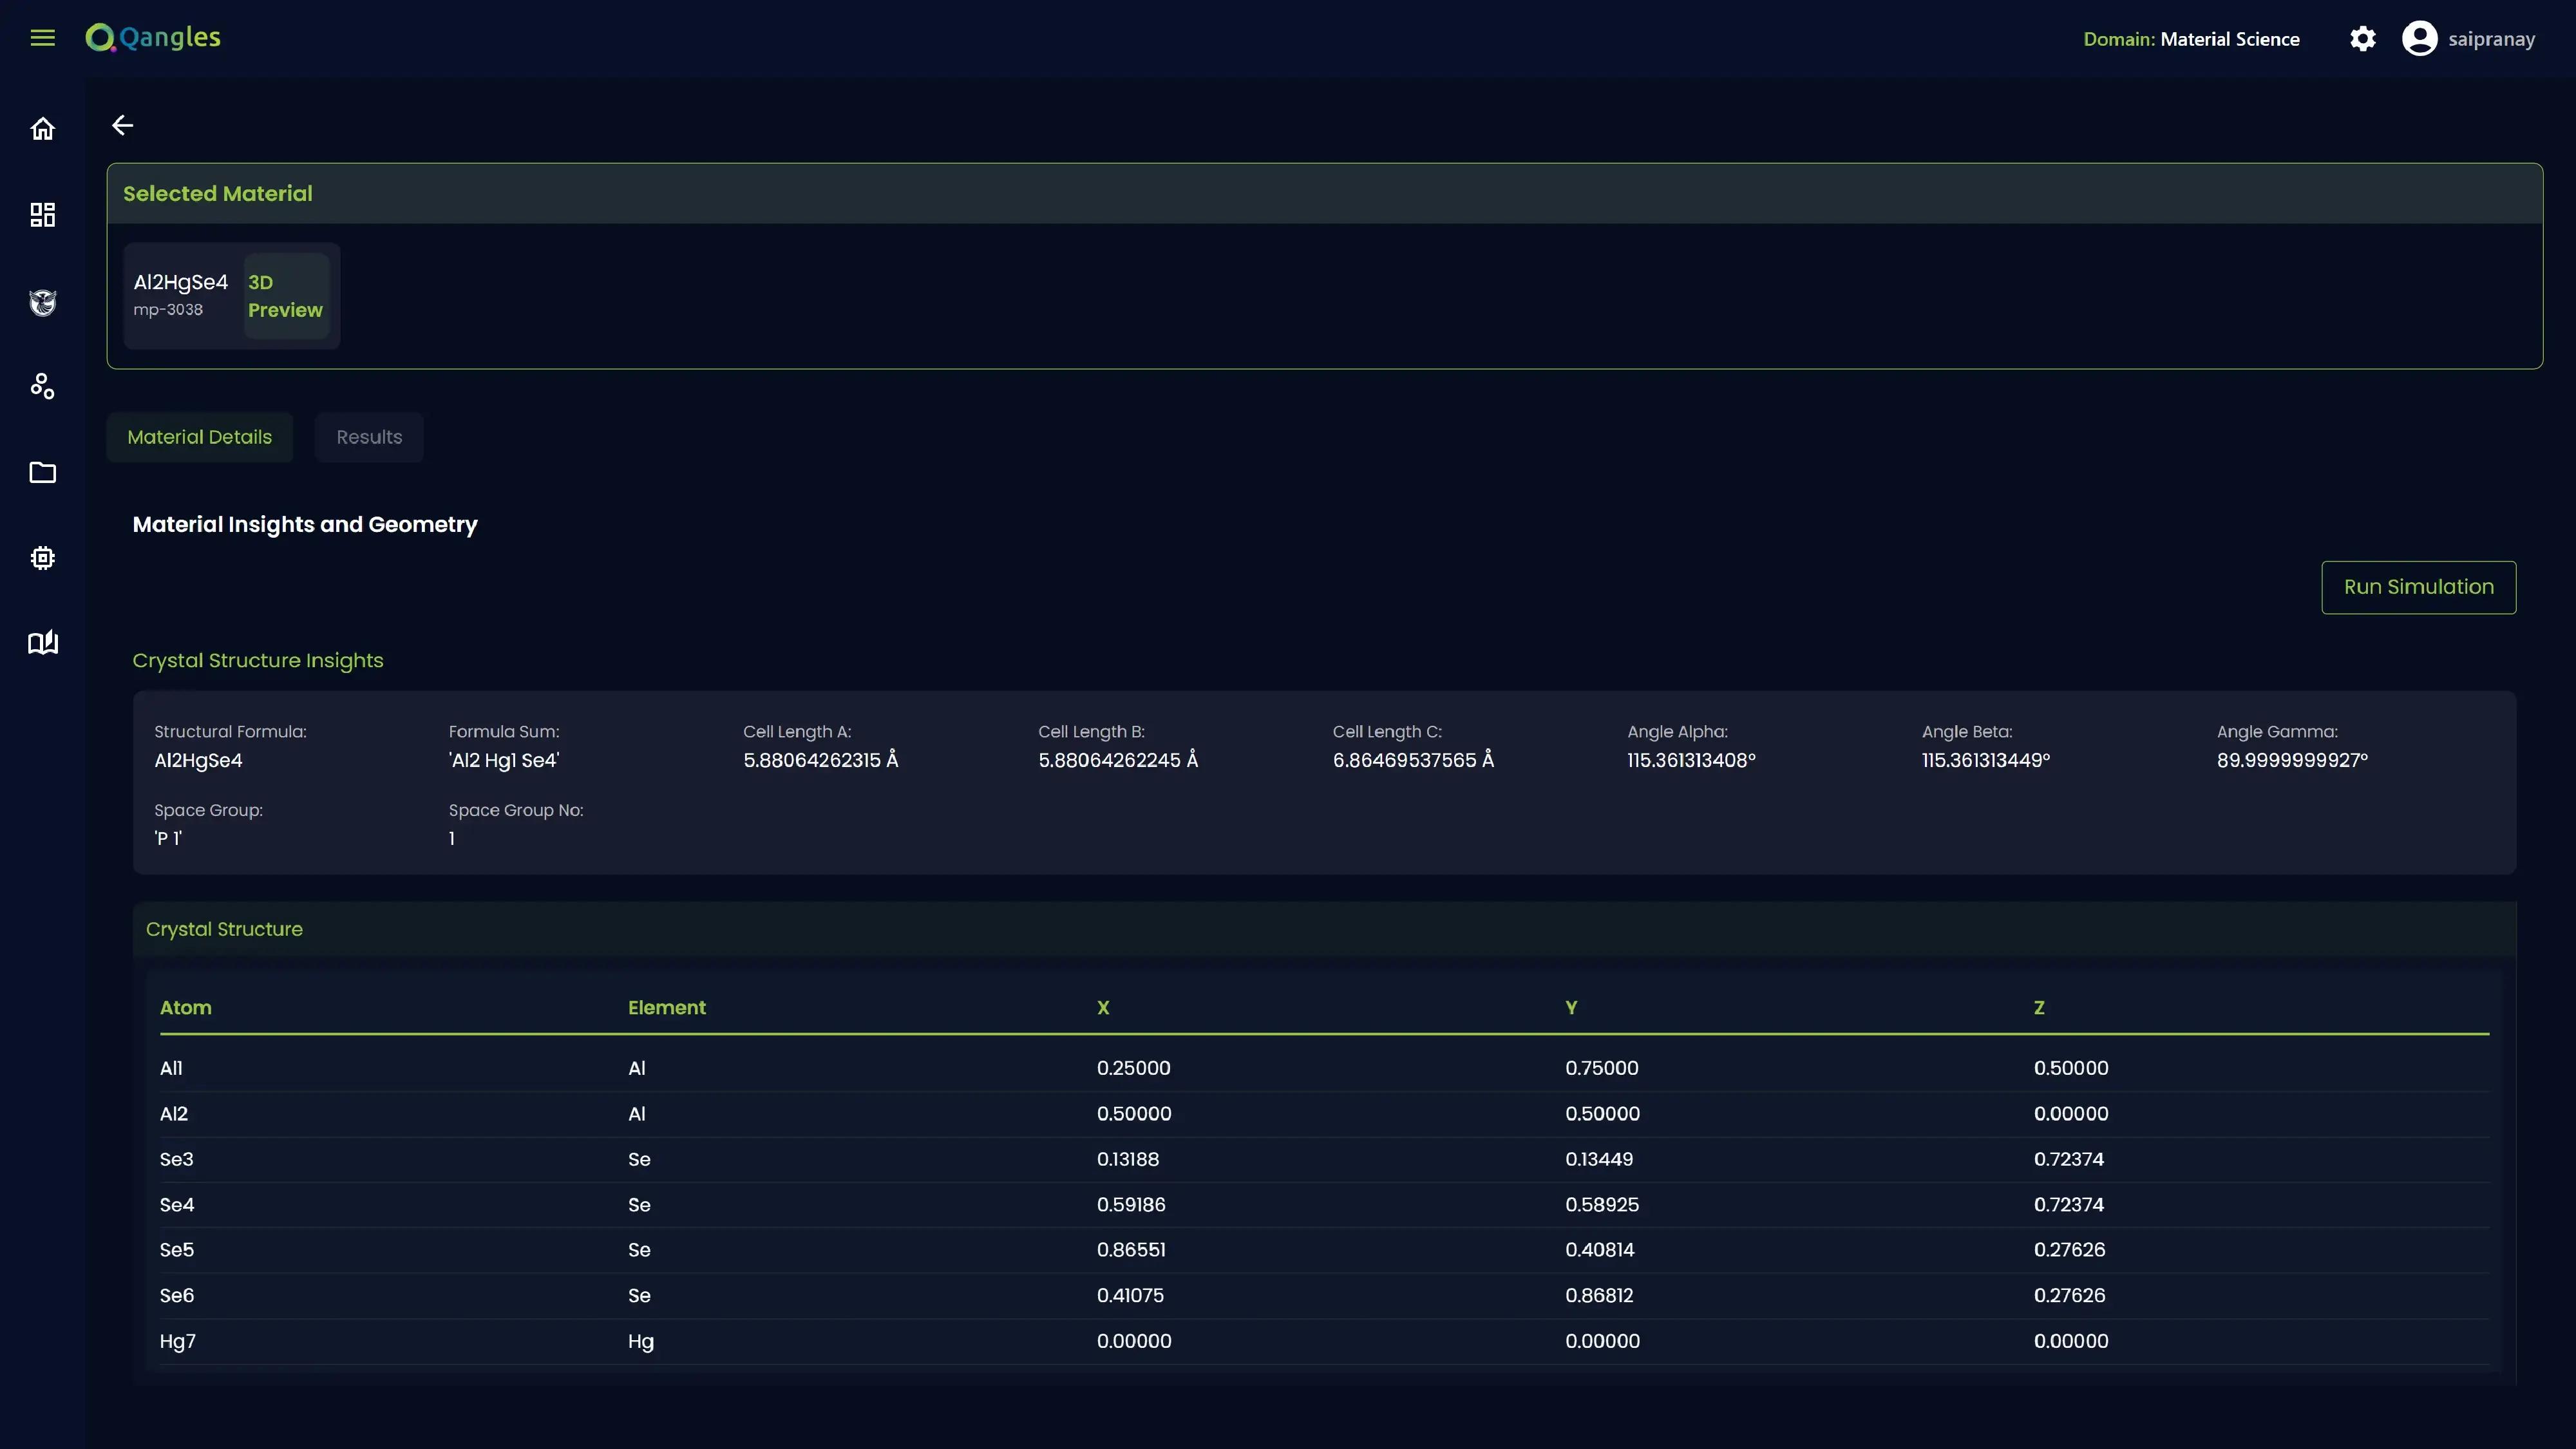Open the molecule nodes sidebar icon
The image size is (2576, 1449).
coord(42,386)
